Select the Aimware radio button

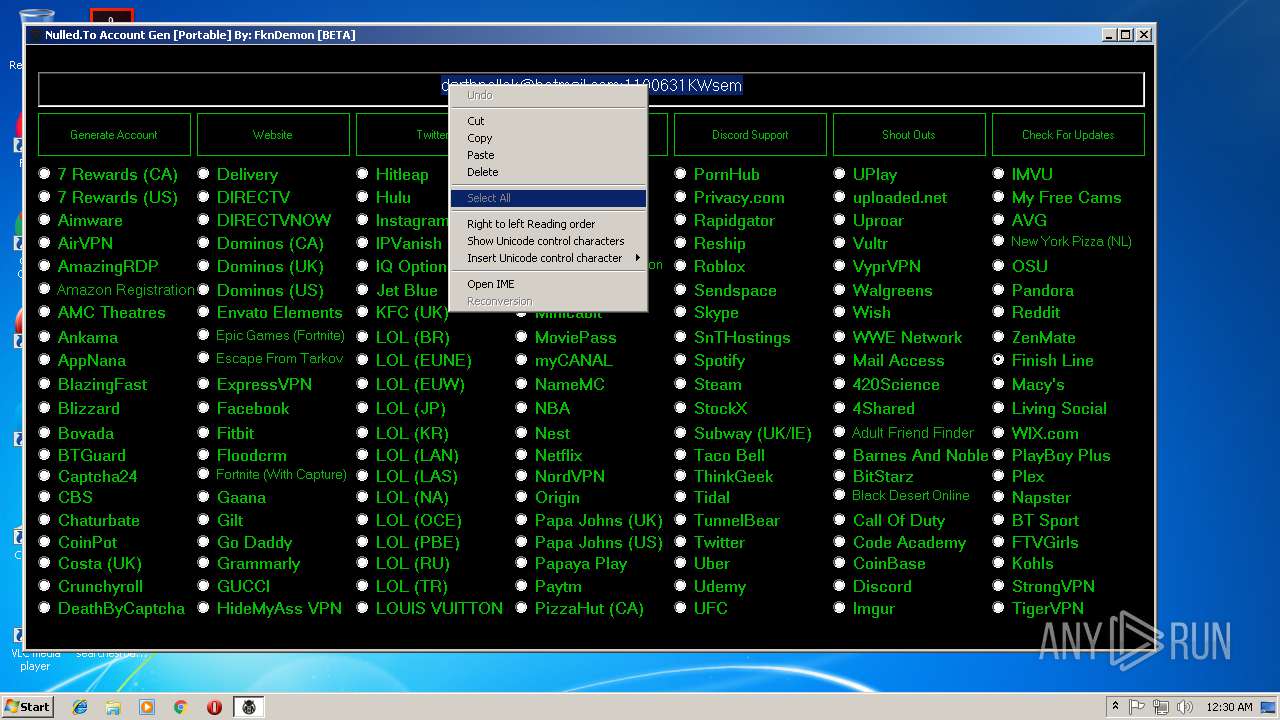coord(44,220)
